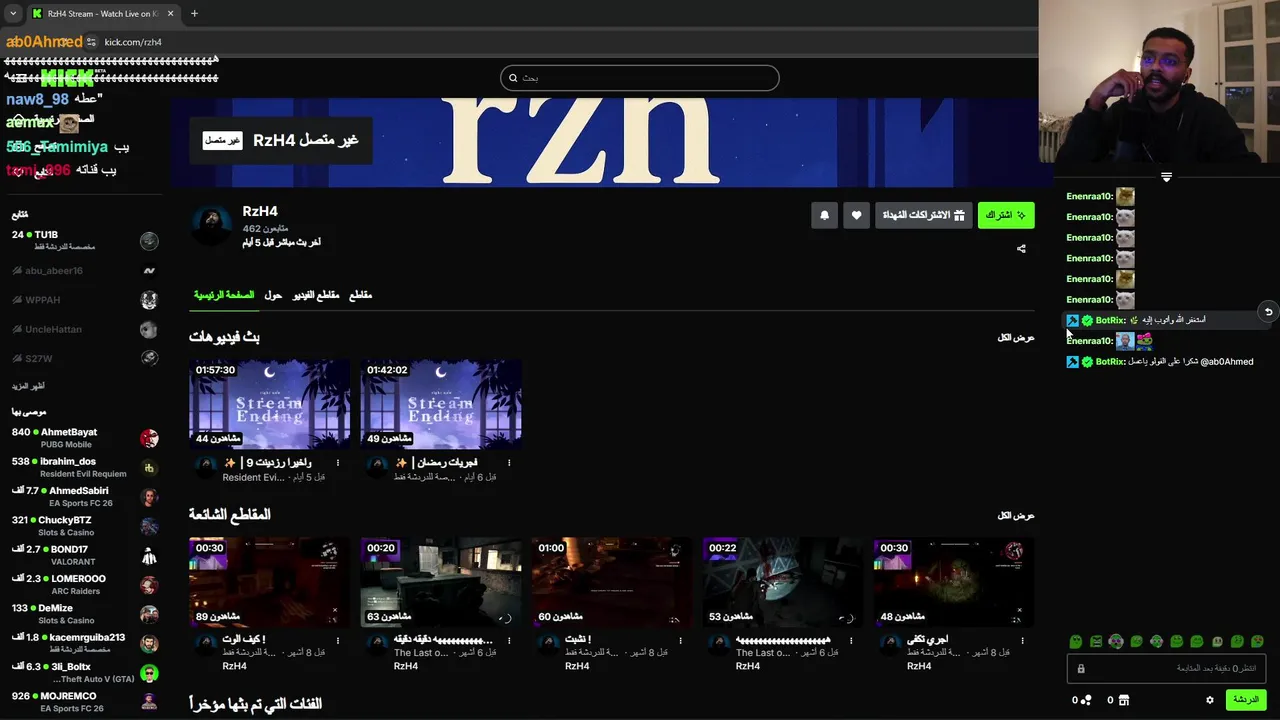Collapse chat using the top chevron icon

point(1166,177)
